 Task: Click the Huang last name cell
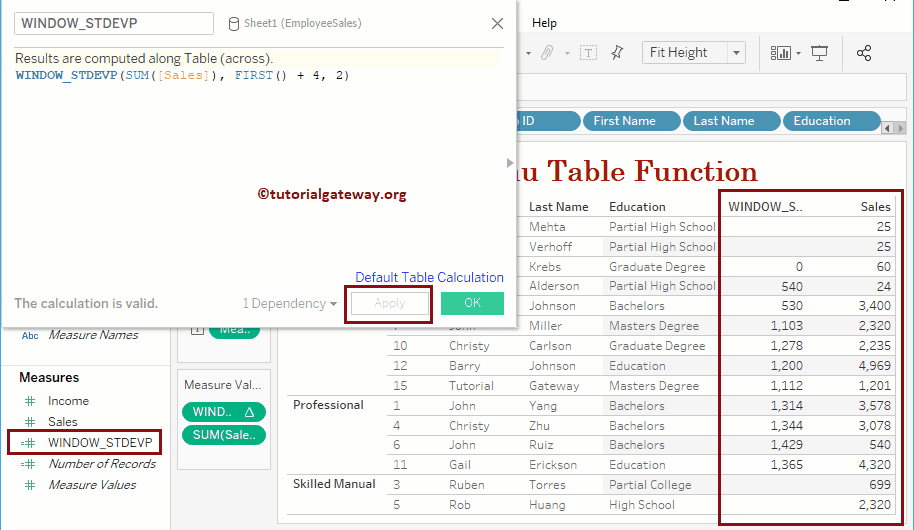tap(547, 505)
